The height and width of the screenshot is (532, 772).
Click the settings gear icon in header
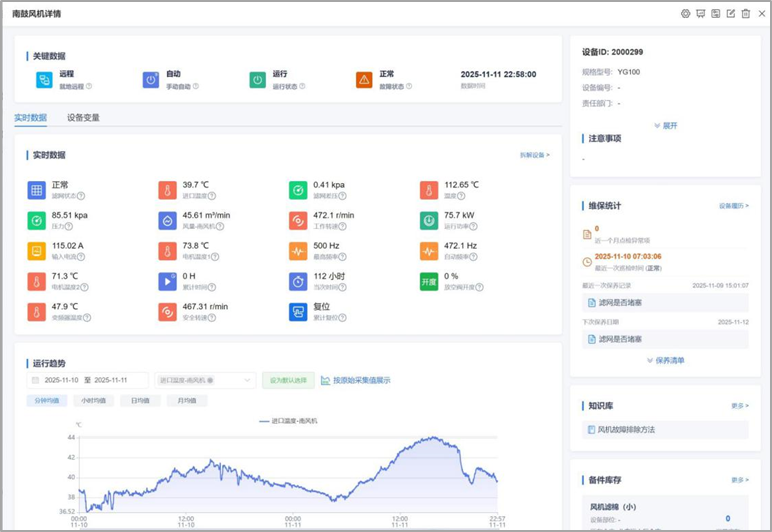point(686,13)
